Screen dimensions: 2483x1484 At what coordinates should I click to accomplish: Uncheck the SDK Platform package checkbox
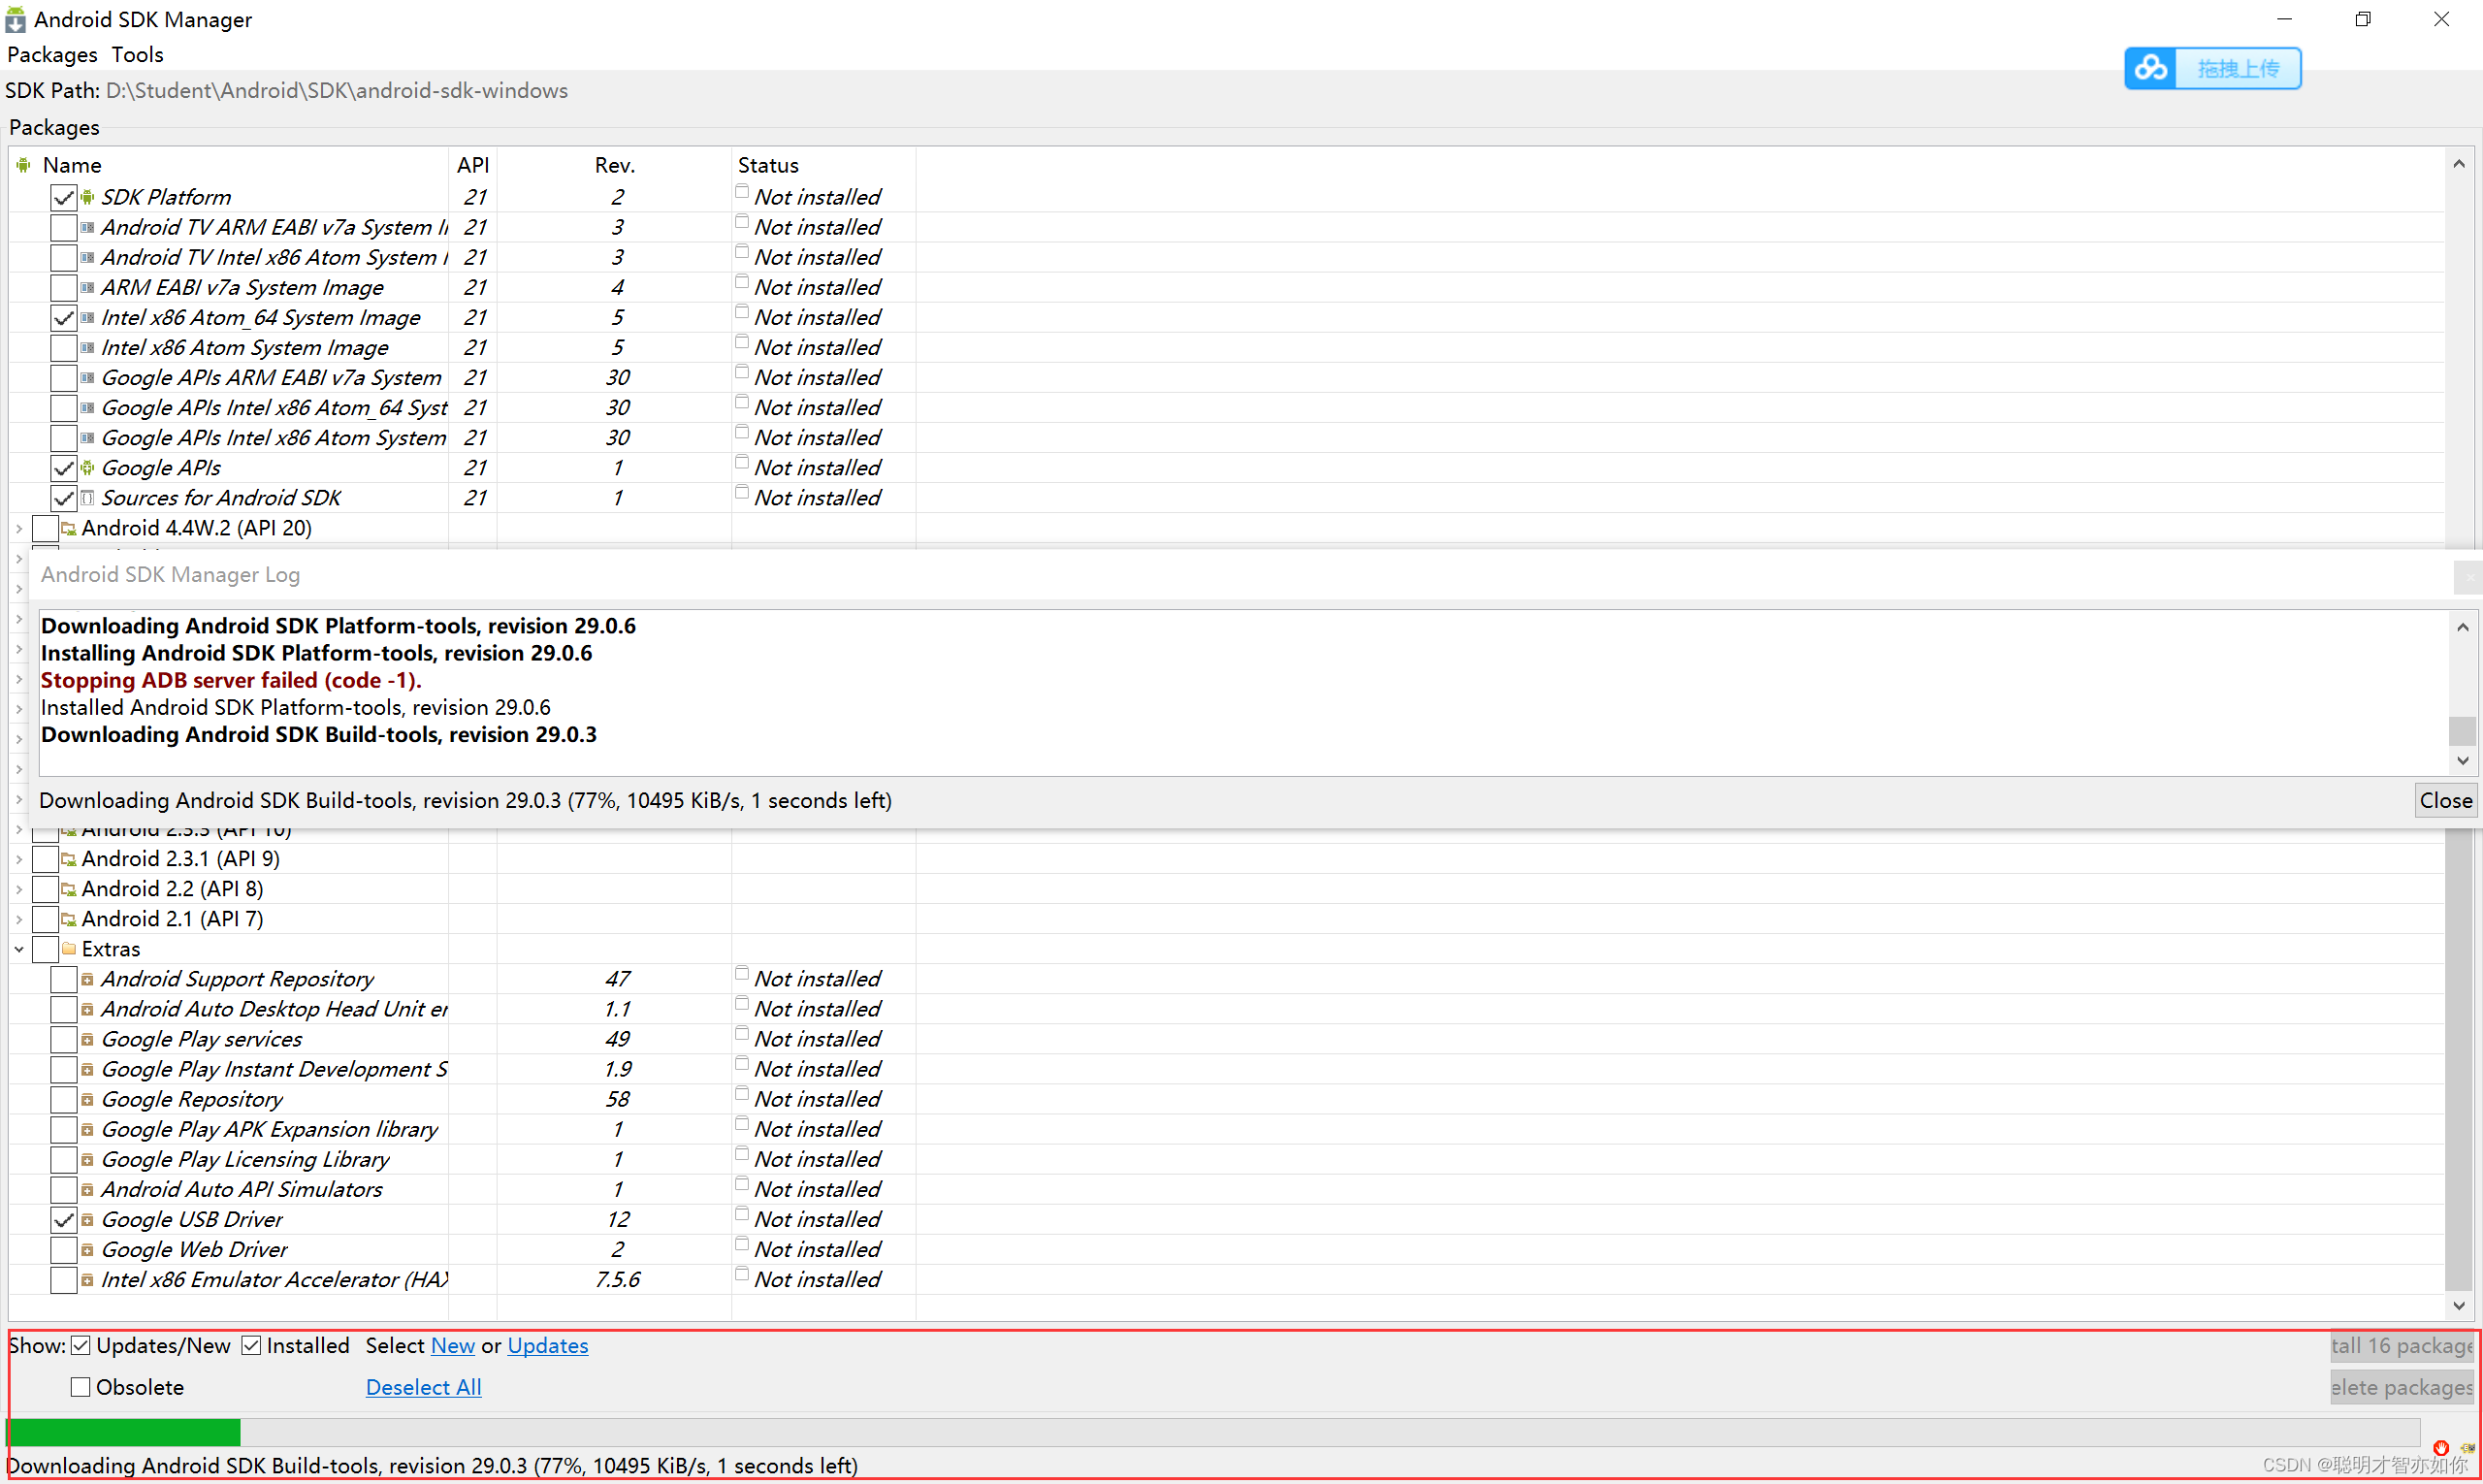tap(64, 198)
